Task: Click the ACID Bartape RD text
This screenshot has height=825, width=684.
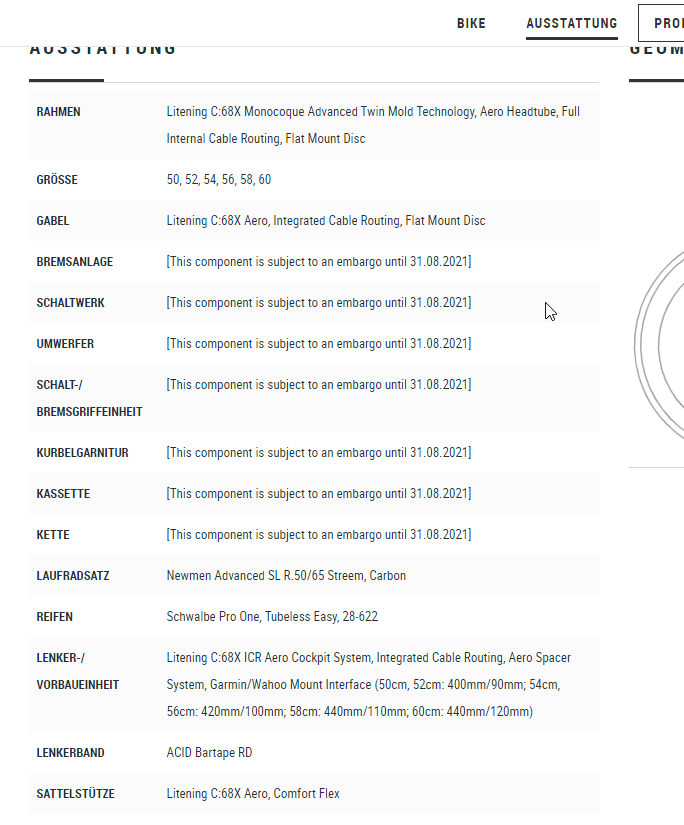Action: [x=209, y=753]
